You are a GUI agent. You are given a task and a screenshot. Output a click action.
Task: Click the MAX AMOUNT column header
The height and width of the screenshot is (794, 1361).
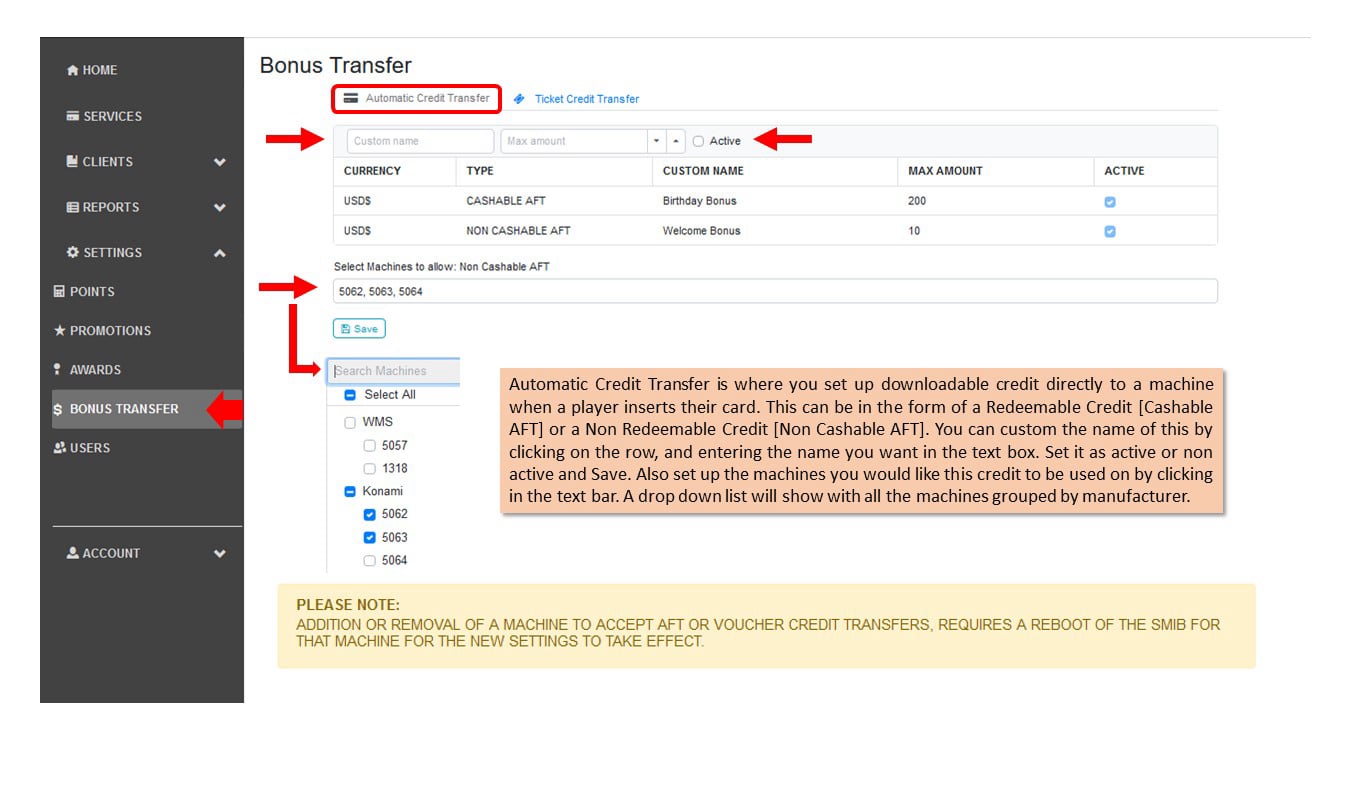(945, 171)
